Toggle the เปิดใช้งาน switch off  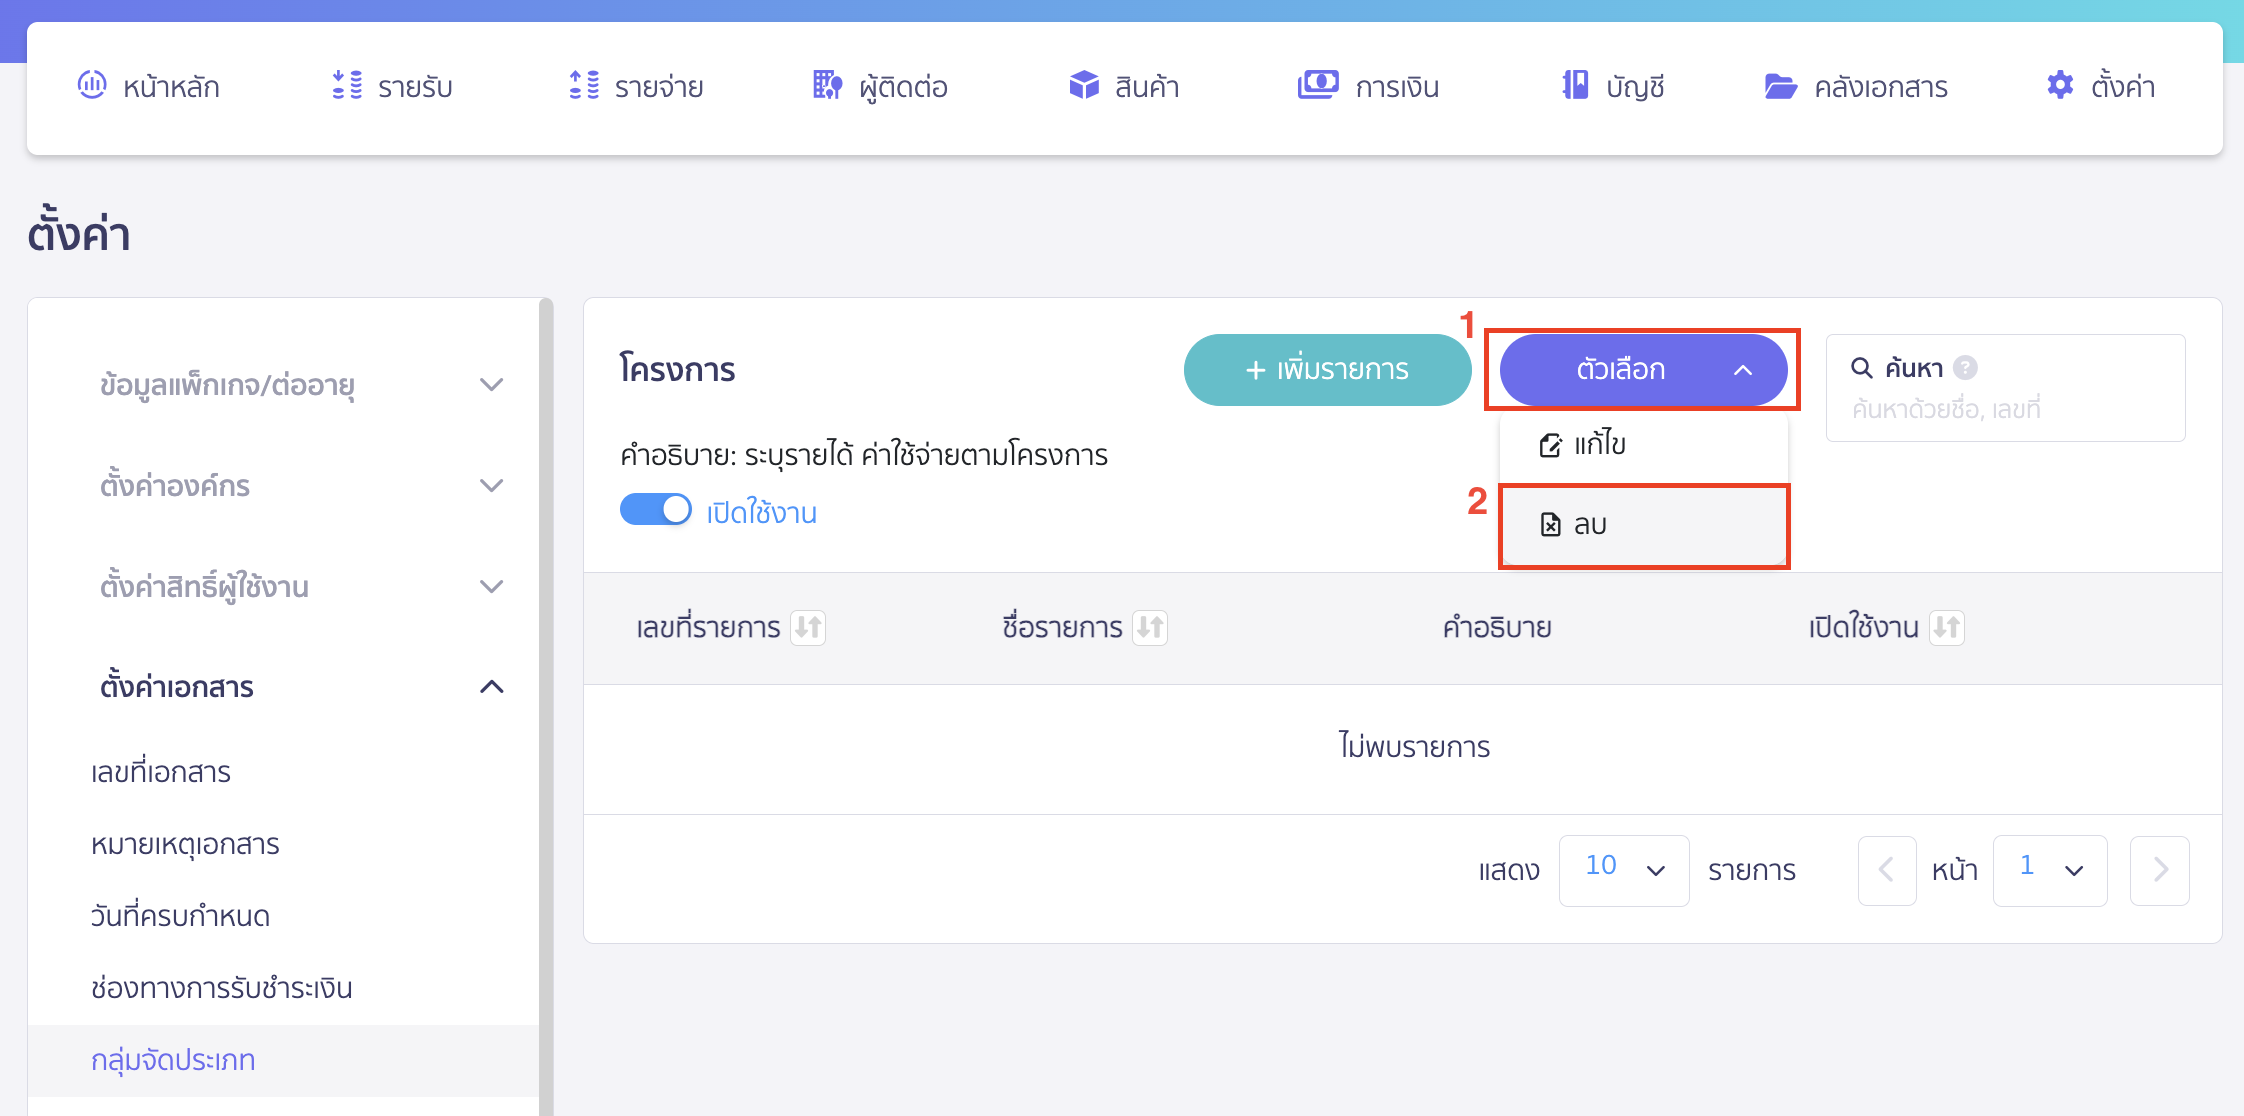click(x=657, y=509)
